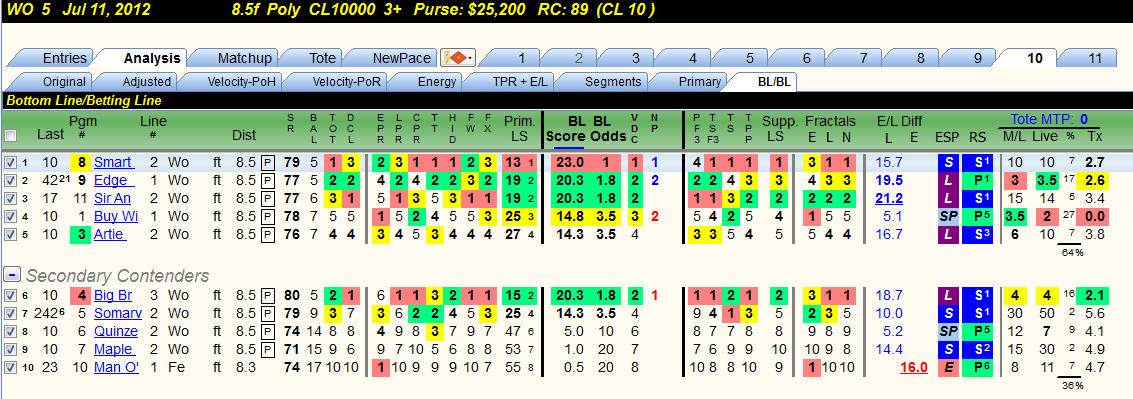Viewport: 1133px width, 399px height.
Task: Open the Somarv horse link
Action: pyautogui.click(x=117, y=313)
